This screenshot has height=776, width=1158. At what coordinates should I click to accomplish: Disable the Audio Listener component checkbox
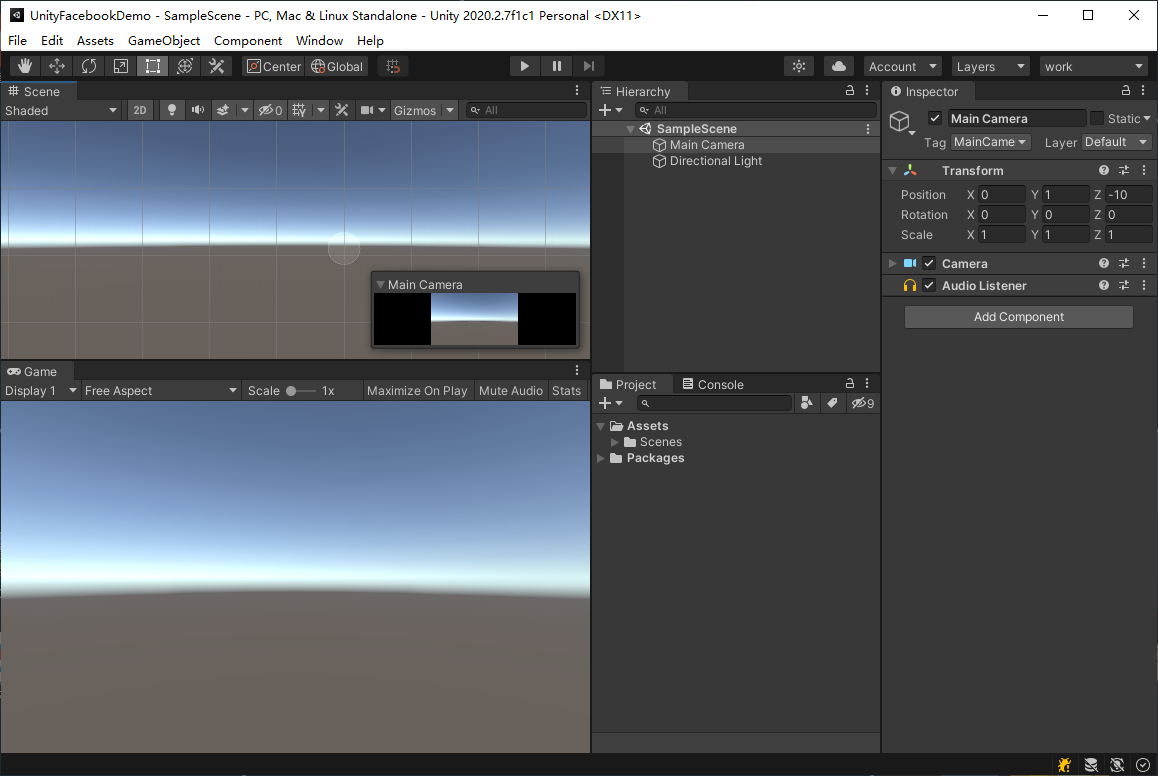click(929, 285)
